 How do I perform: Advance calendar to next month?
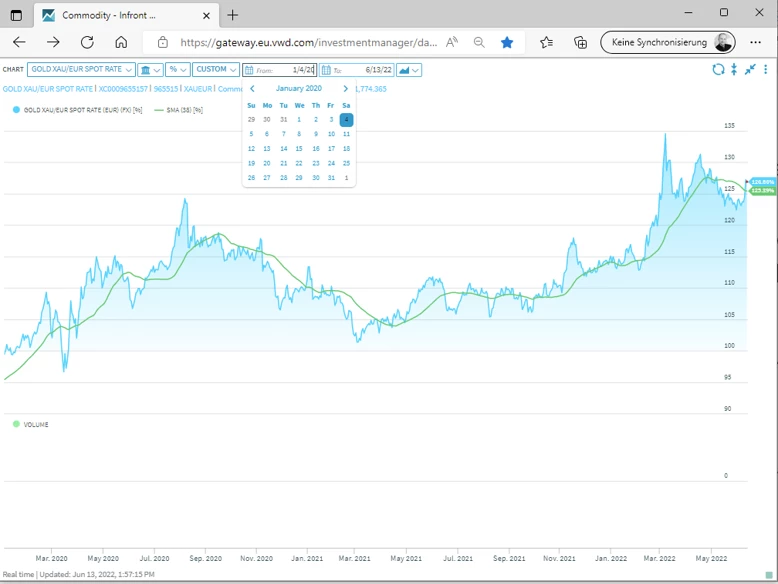[x=346, y=89]
